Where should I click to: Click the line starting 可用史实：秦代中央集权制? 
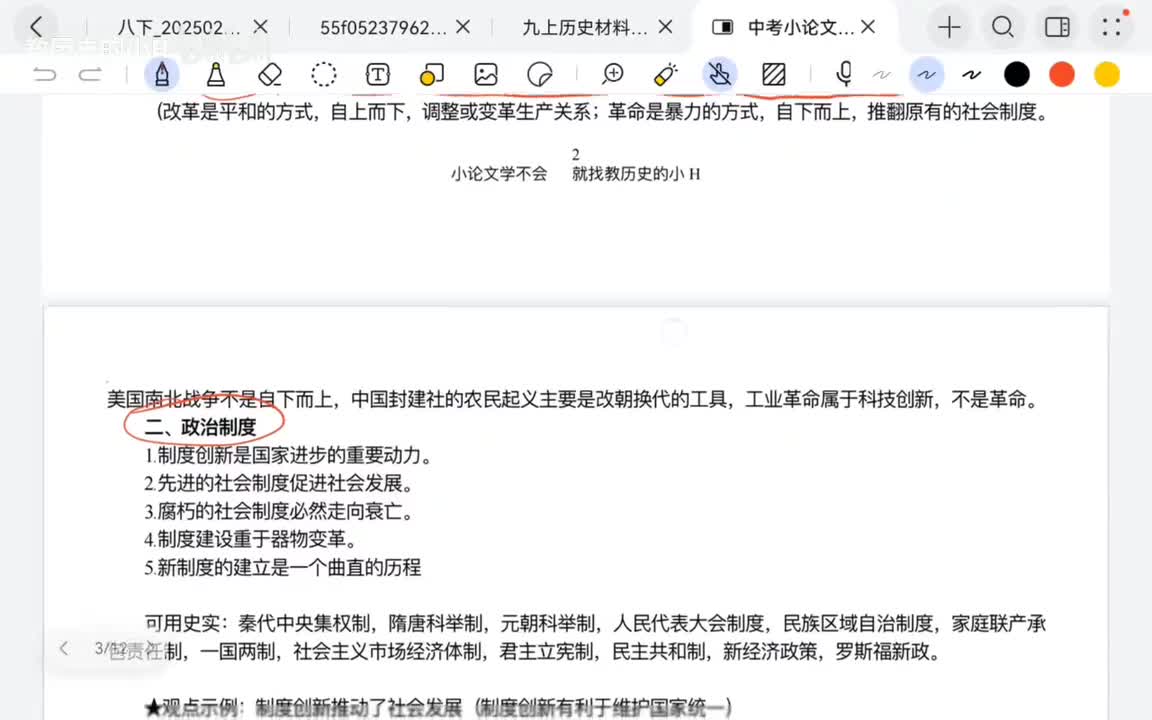pyautogui.click(x=595, y=624)
